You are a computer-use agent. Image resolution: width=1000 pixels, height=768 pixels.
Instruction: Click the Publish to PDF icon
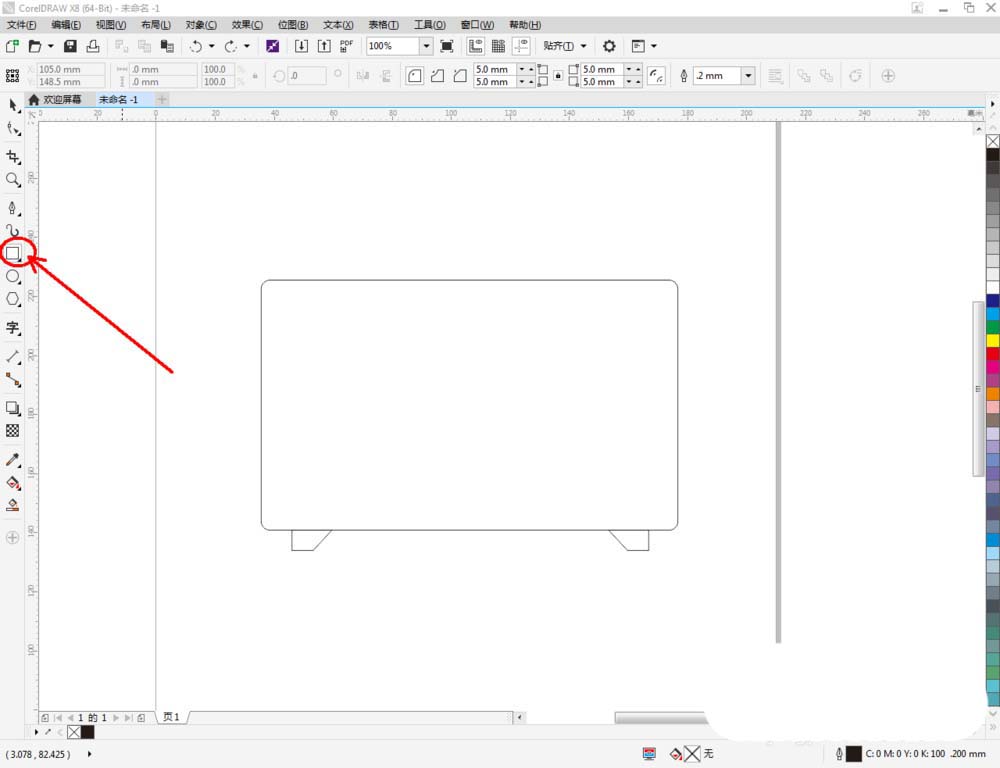point(346,46)
